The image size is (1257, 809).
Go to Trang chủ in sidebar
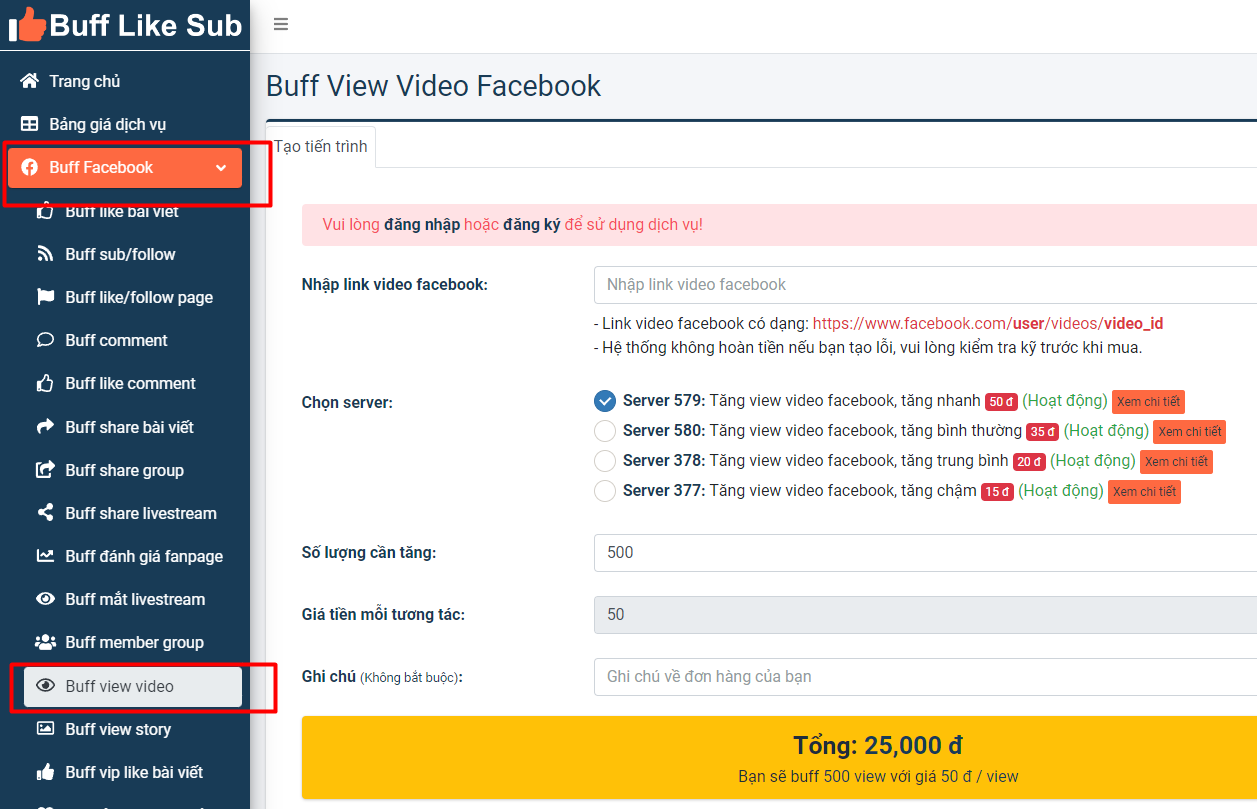point(125,81)
